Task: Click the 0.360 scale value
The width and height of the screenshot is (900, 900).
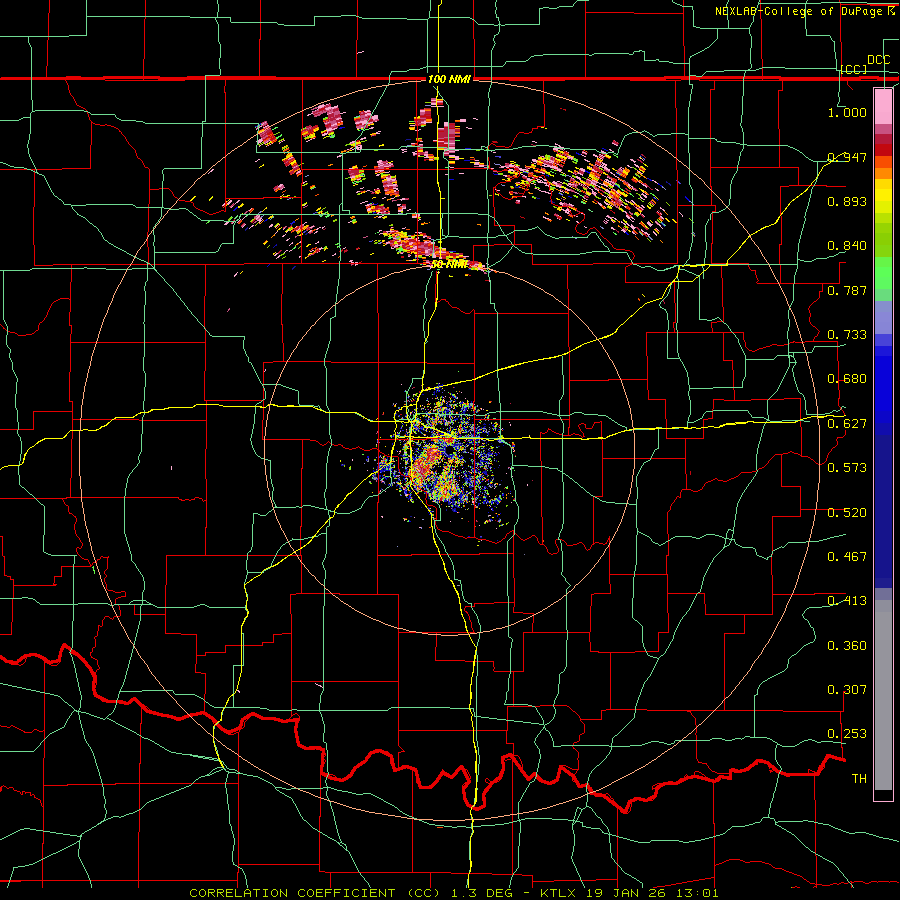Action: [847, 646]
